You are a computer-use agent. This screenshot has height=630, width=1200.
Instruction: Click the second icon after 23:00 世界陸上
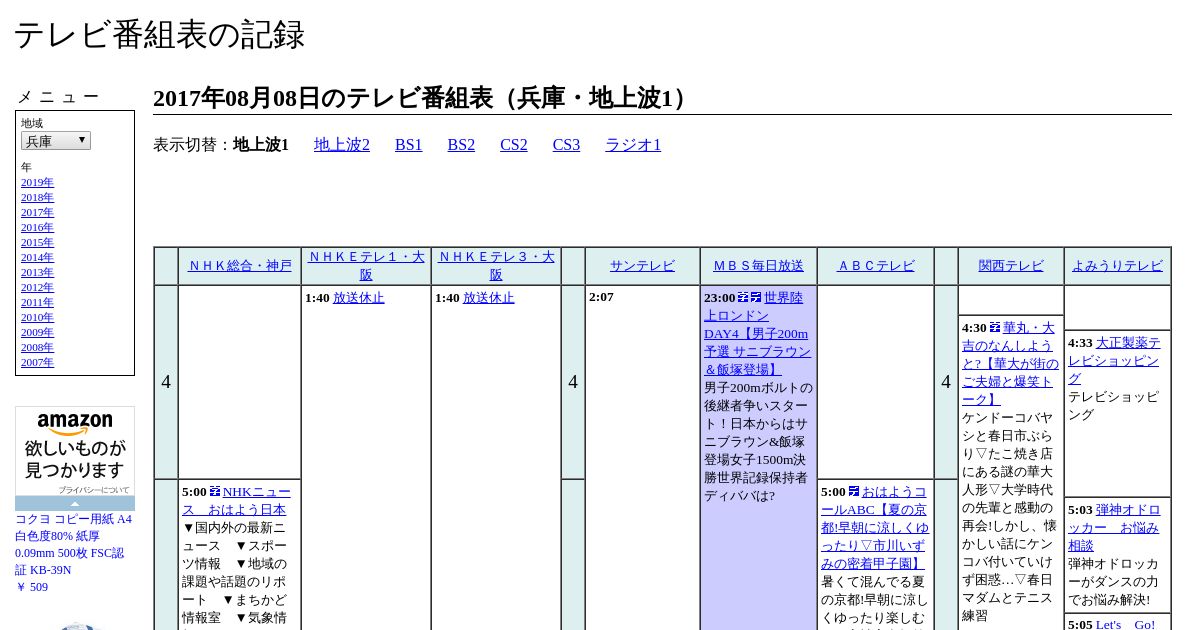tap(756, 298)
